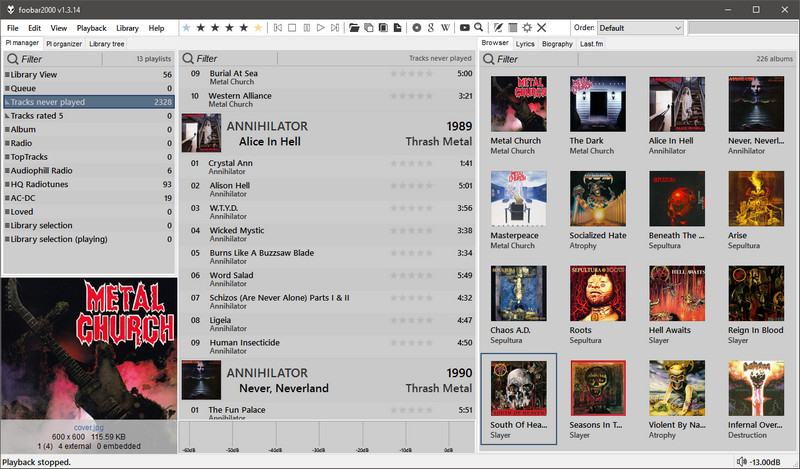800x469 pixels.
Task: Select the Queue playlist
Action: [x=89, y=88]
